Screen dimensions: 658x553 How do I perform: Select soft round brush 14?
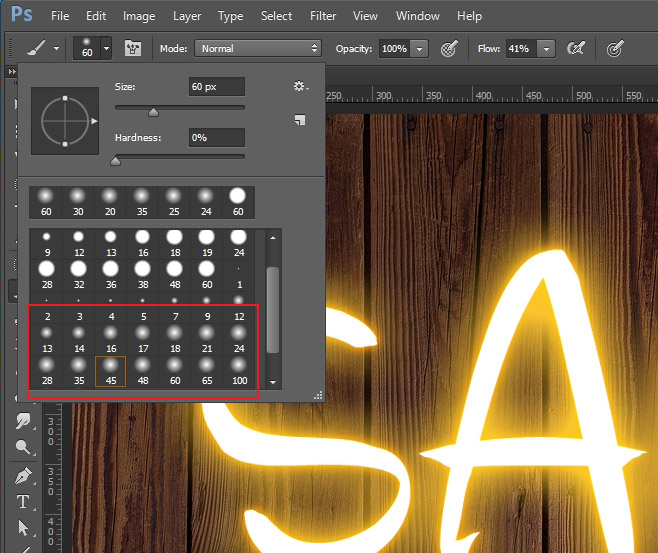(79, 340)
